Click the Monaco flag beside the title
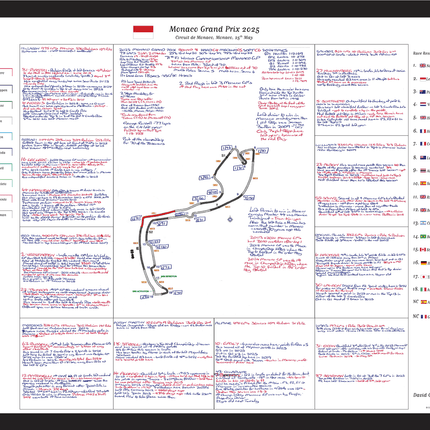This screenshot has width=430, height=430. click(x=143, y=32)
